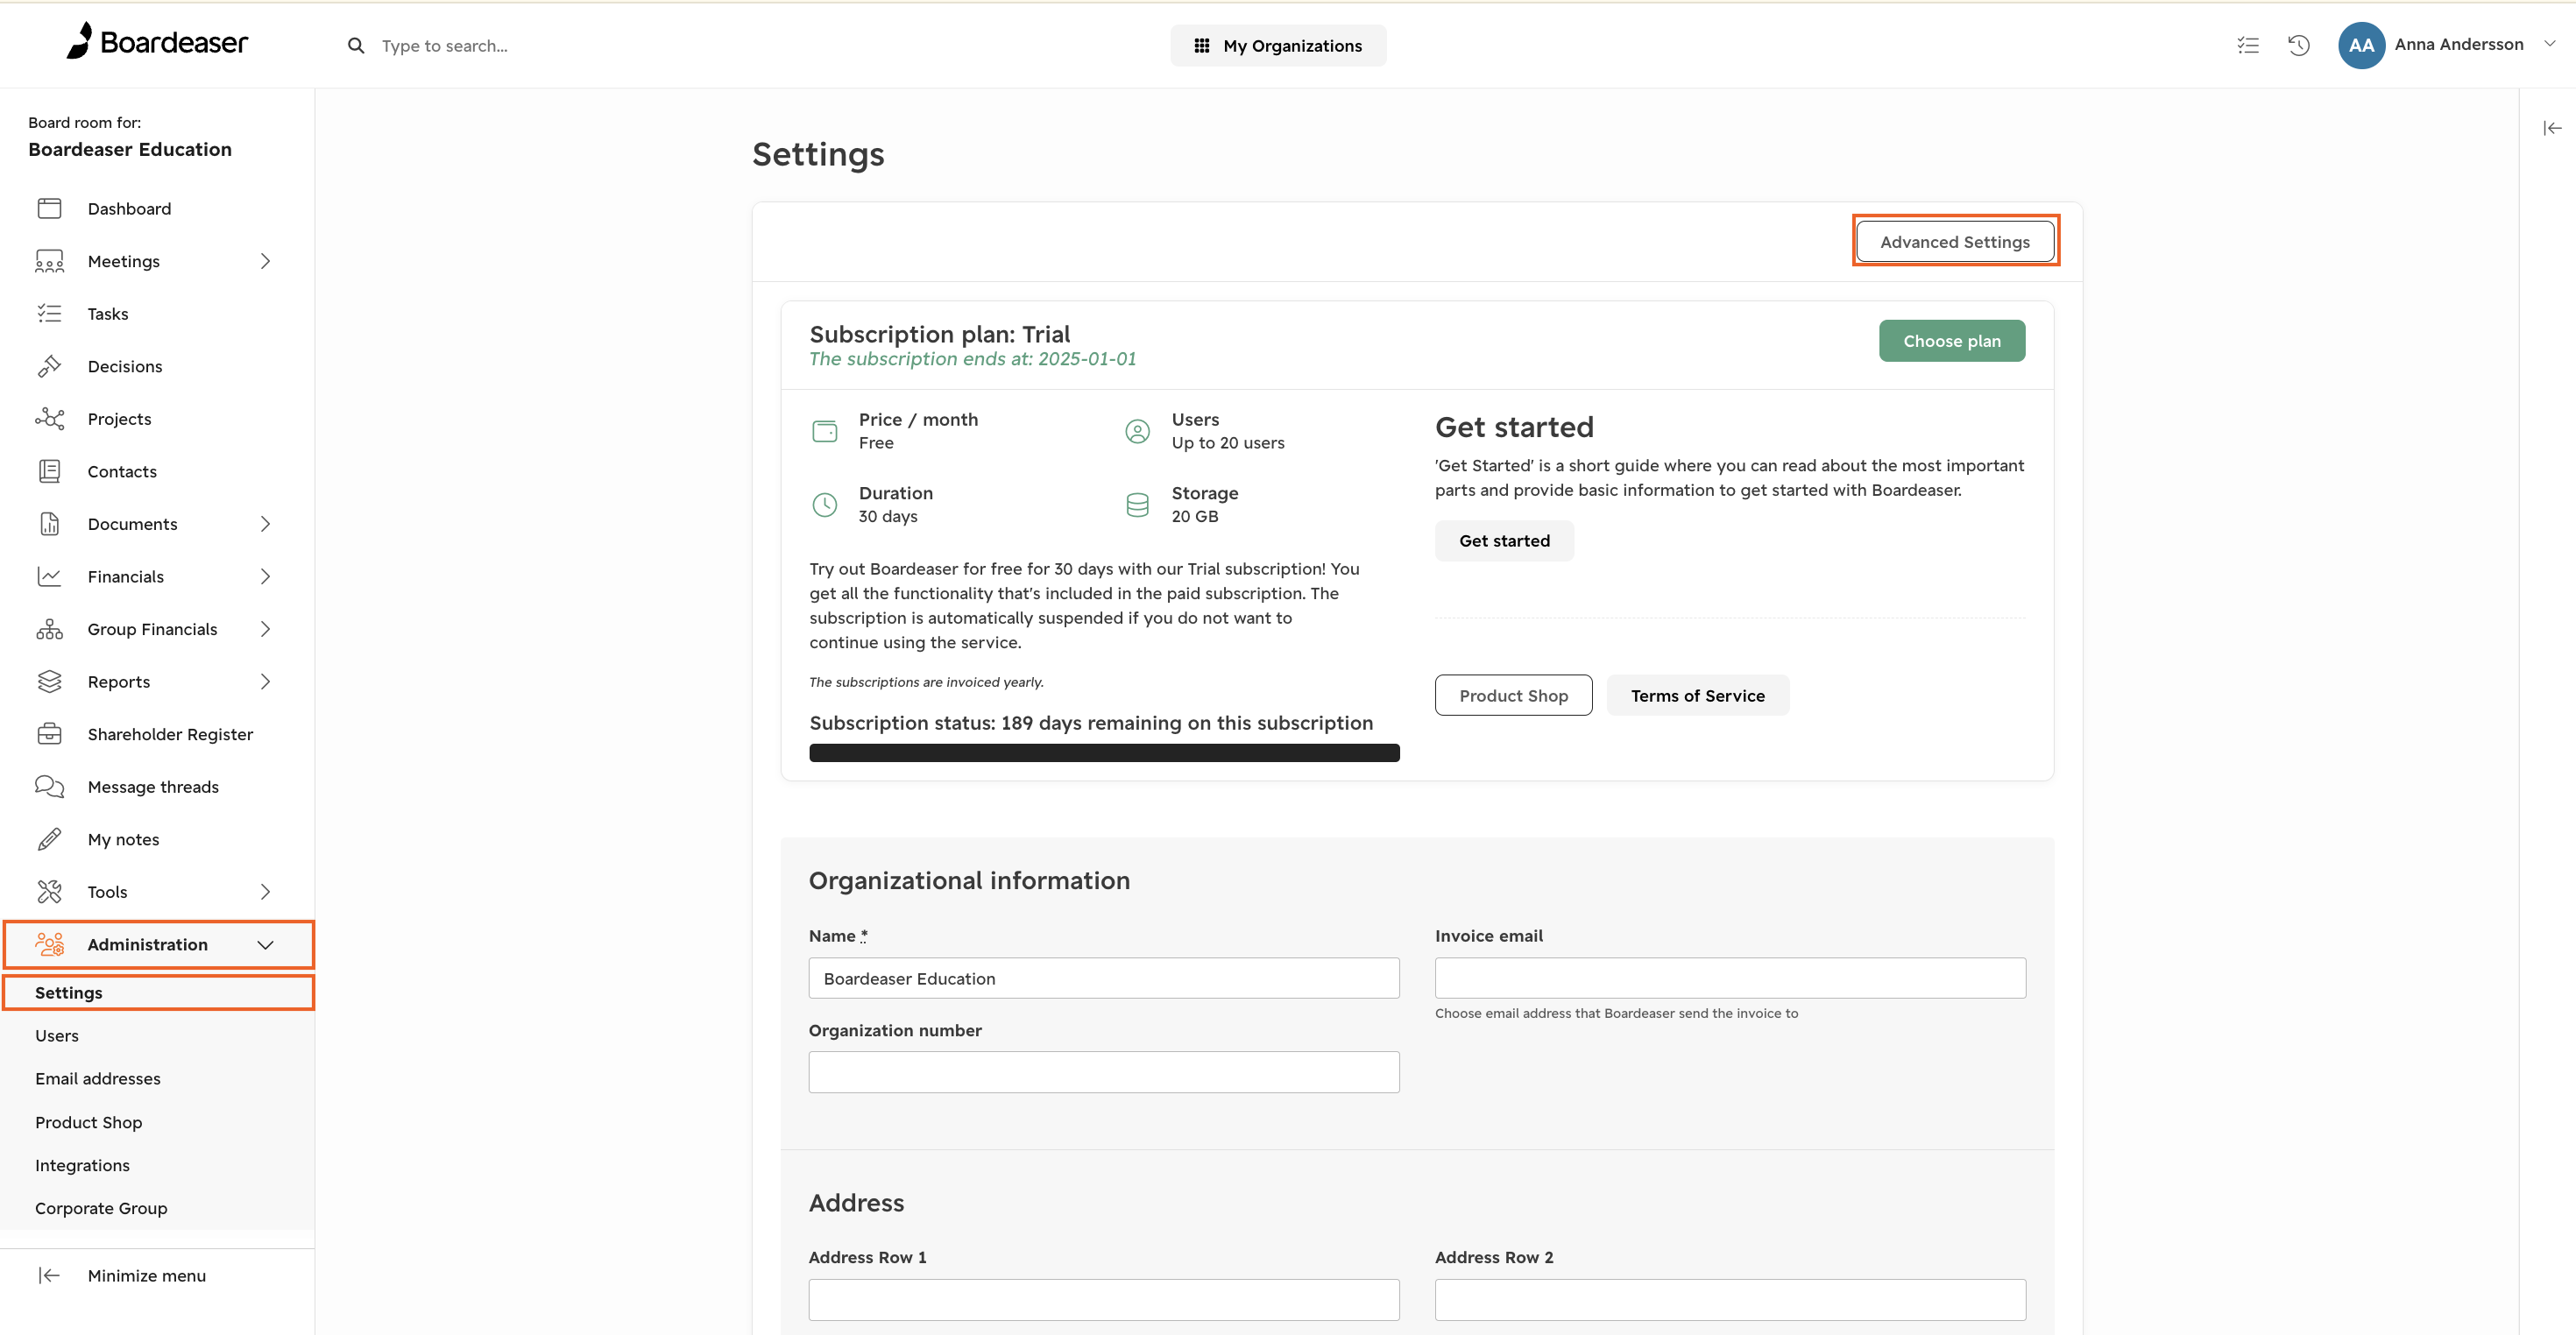Click the Financials chart icon
The width and height of the screenshot is (2576, 1335).
click(x=49, y=576)
